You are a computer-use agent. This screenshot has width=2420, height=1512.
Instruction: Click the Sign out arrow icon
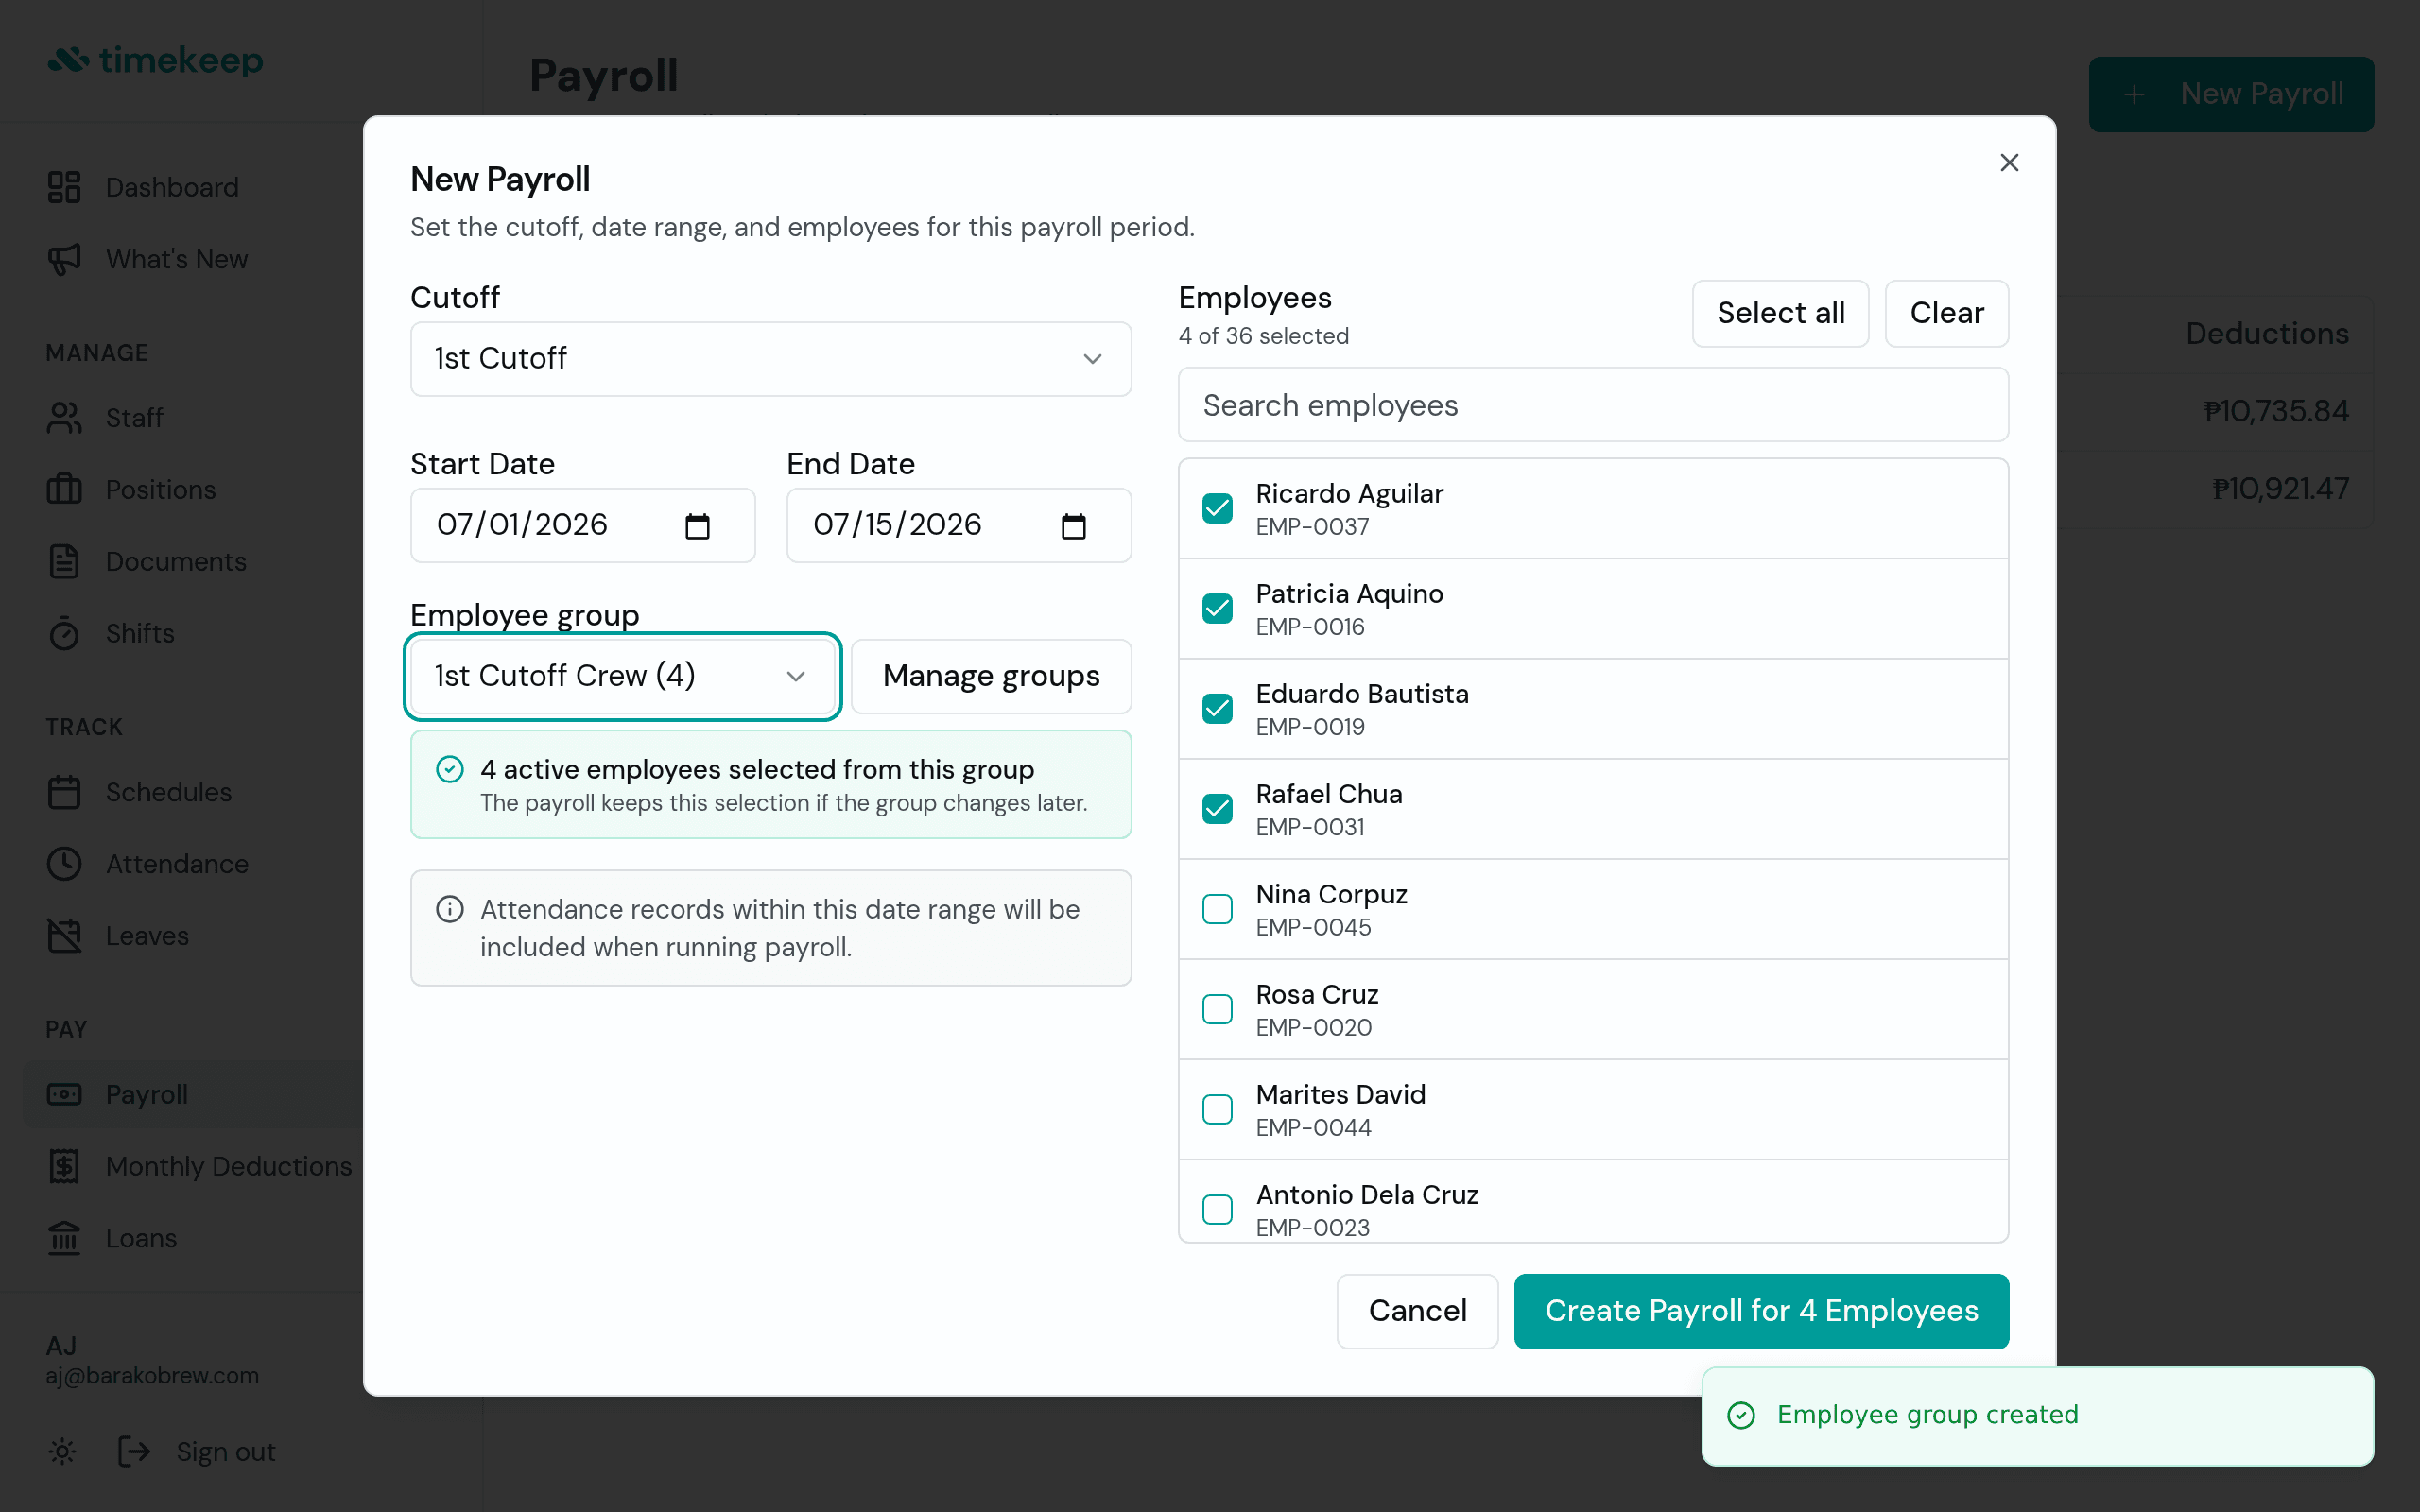click(x=134, y=1451)
